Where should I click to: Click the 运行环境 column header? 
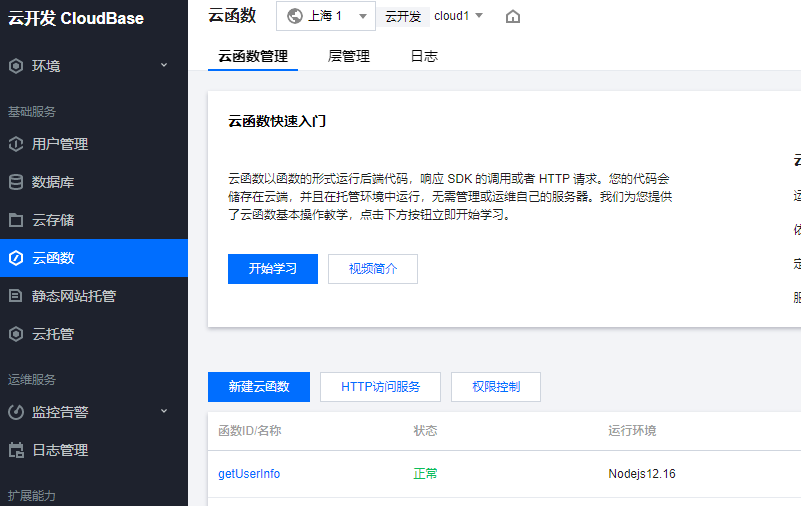point(632,430)
